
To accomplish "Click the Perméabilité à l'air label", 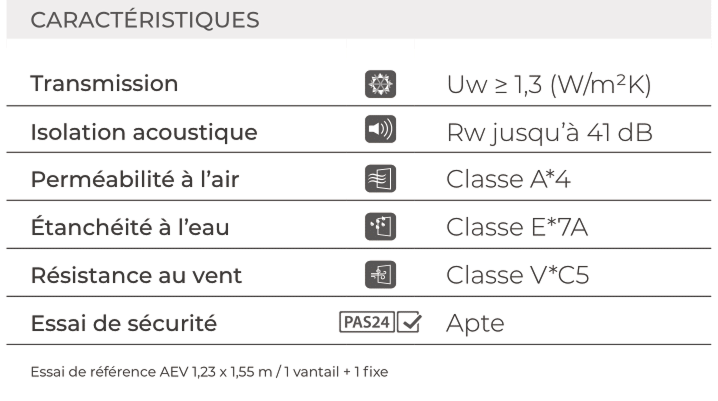I will pyautogui.click(x=135, y=179).
